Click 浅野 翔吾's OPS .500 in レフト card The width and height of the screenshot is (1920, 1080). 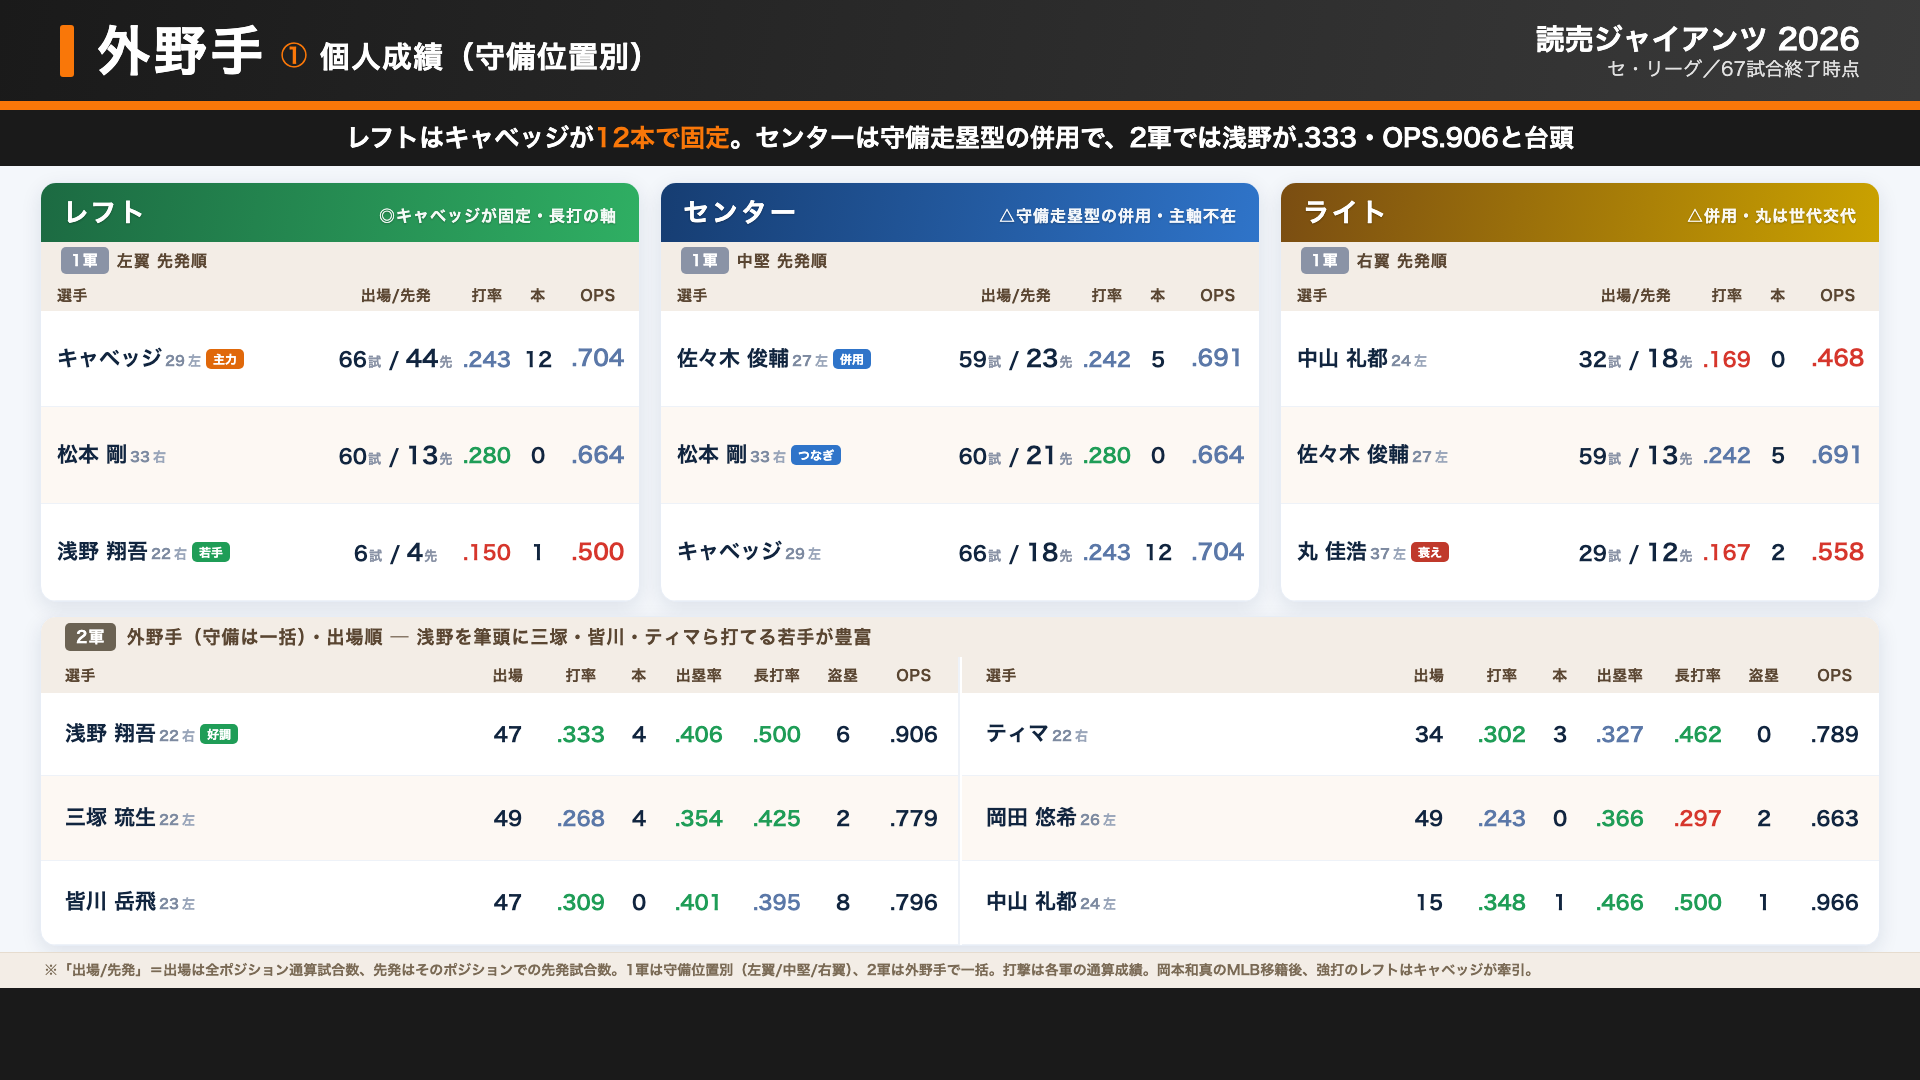(x=598, y=552)
